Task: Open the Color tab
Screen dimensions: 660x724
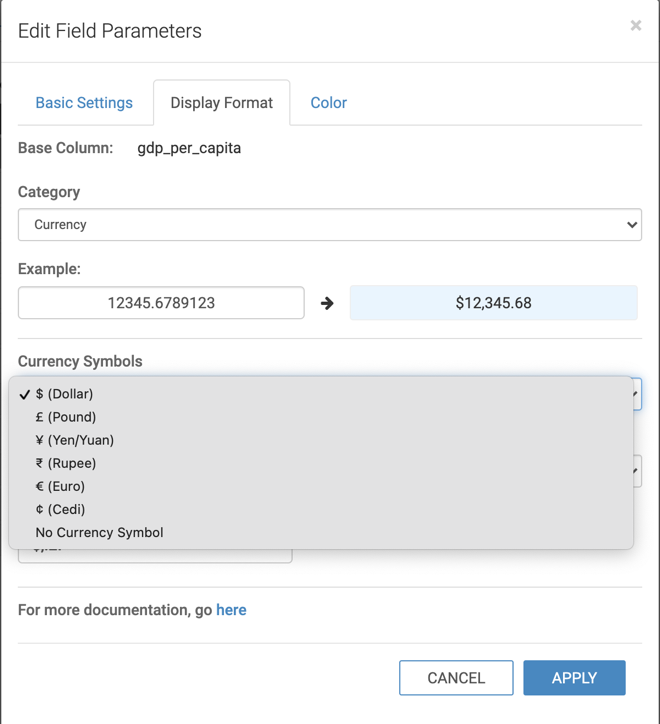Action: [328, 103]
